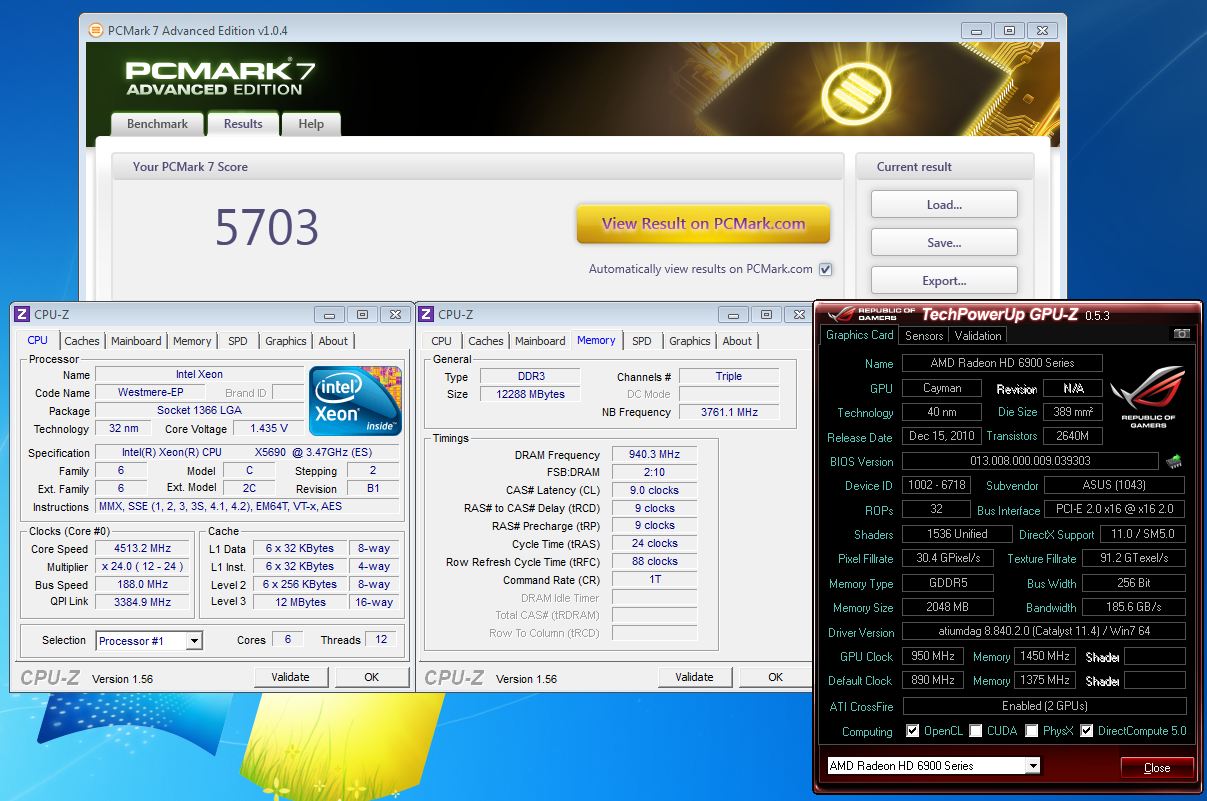Toggle automatically view results on PCMark.com checkbox
The width and height of the screenshot is (1207, 801).
[x=825, y=269]
